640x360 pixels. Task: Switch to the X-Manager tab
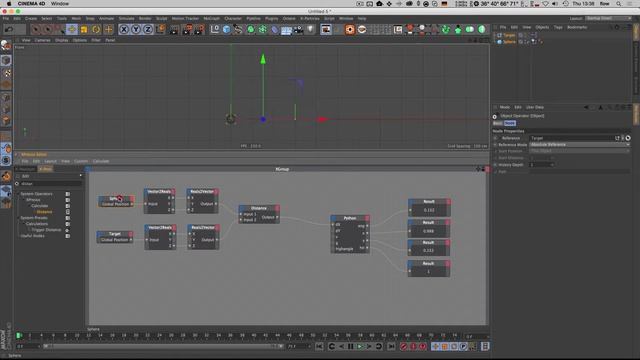26,169
